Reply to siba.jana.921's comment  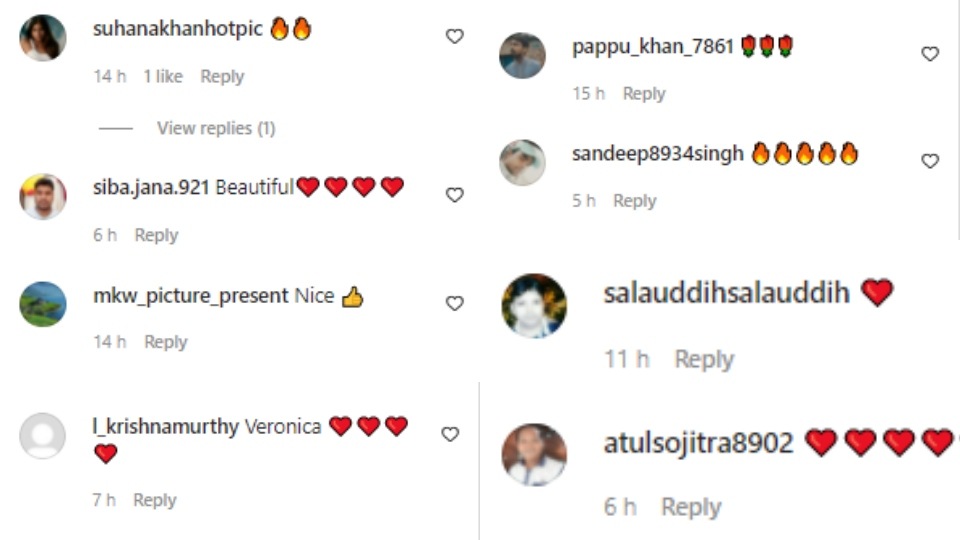[x=156, y=235]
